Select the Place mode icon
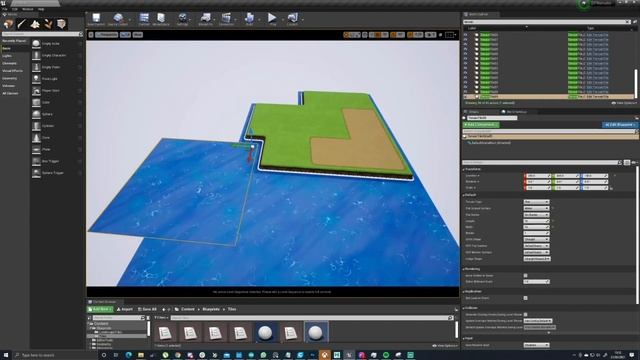 pyautogui.click(x=9, y=24)
